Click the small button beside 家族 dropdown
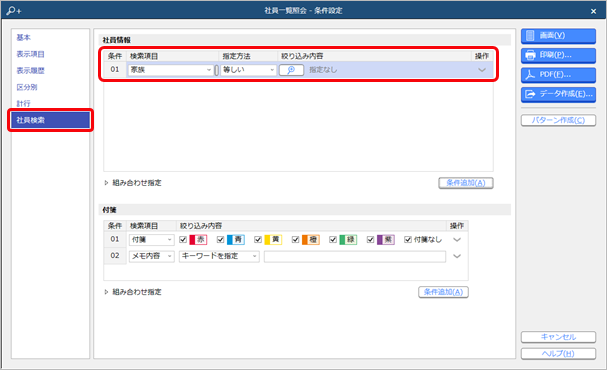 (216, 70)
